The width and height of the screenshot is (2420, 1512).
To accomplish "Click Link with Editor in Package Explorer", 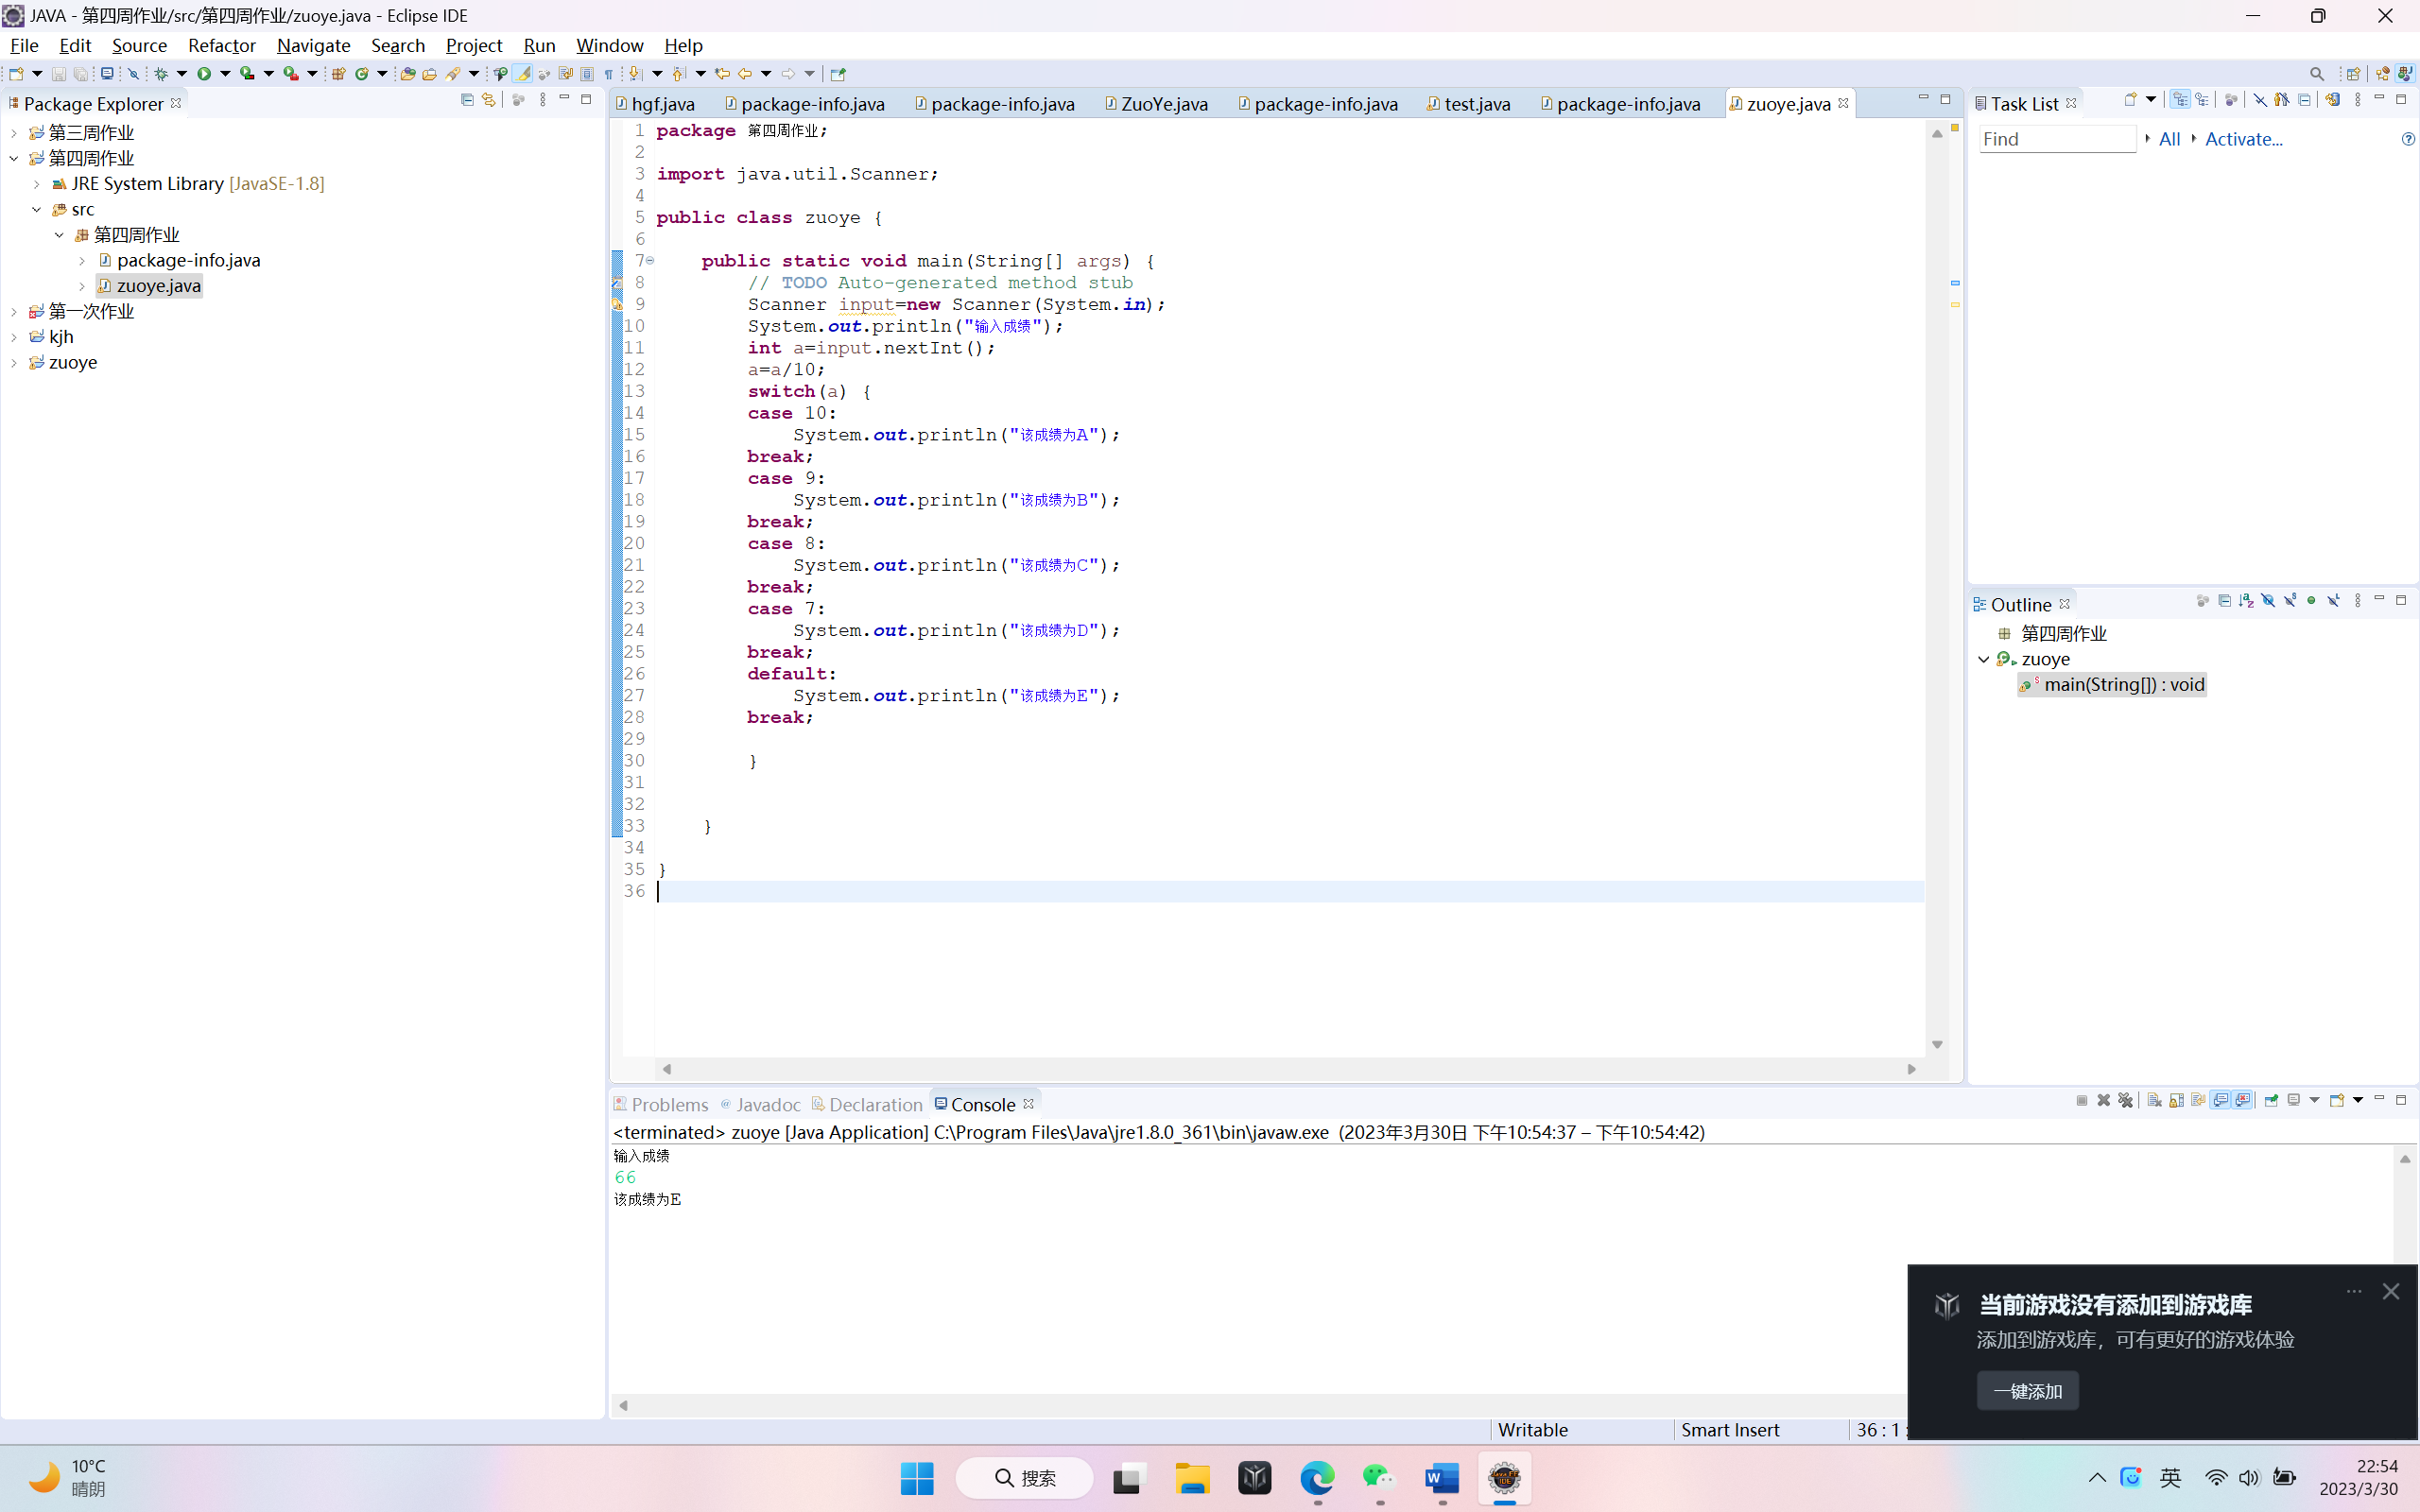I will pos(489,100).
